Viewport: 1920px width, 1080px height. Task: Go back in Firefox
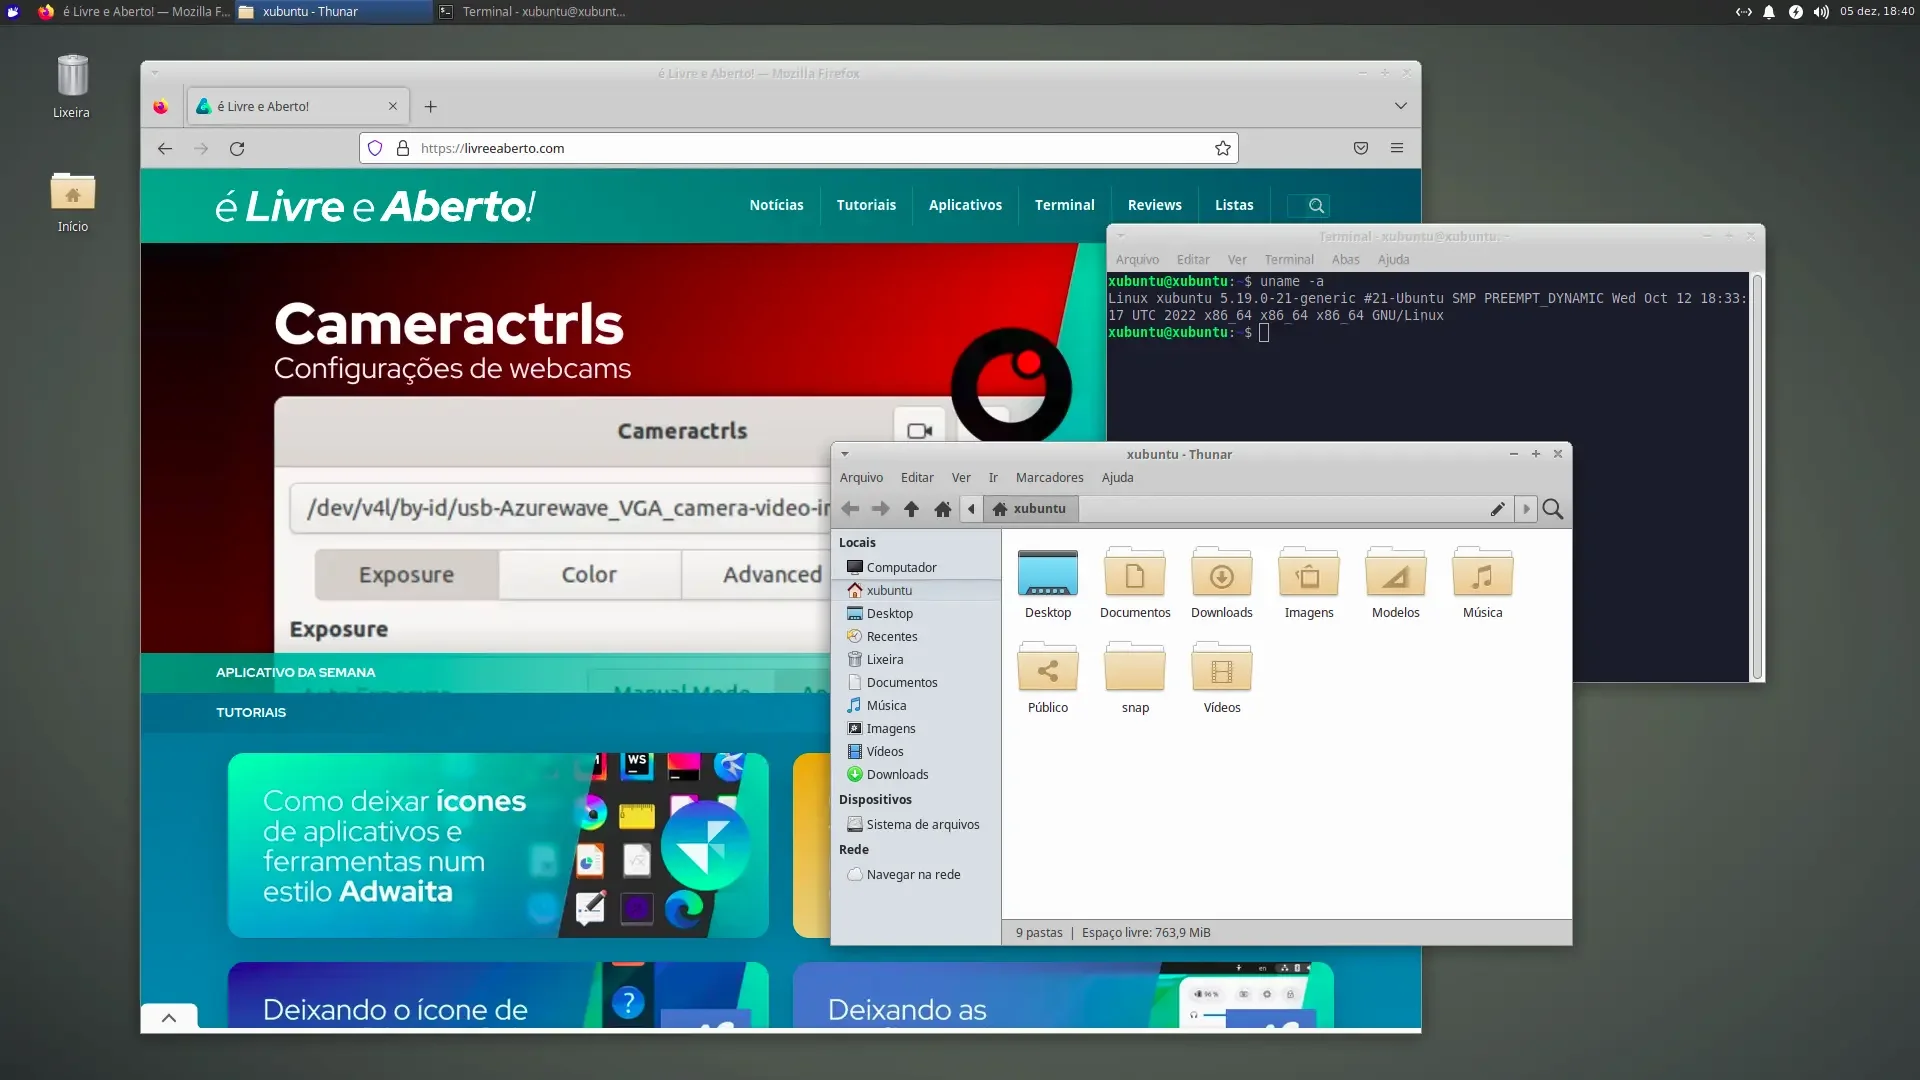pyautogui.click(x=165, y=148)
